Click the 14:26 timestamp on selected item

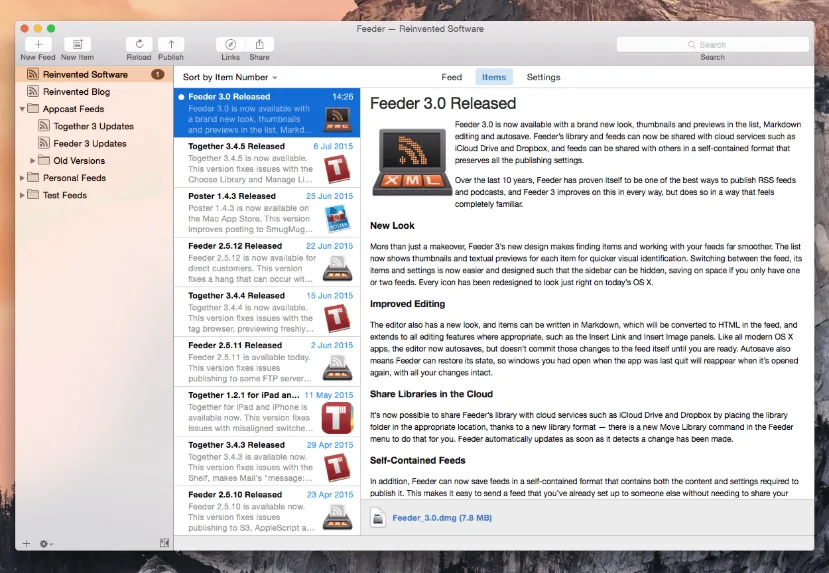coord(343,97)
